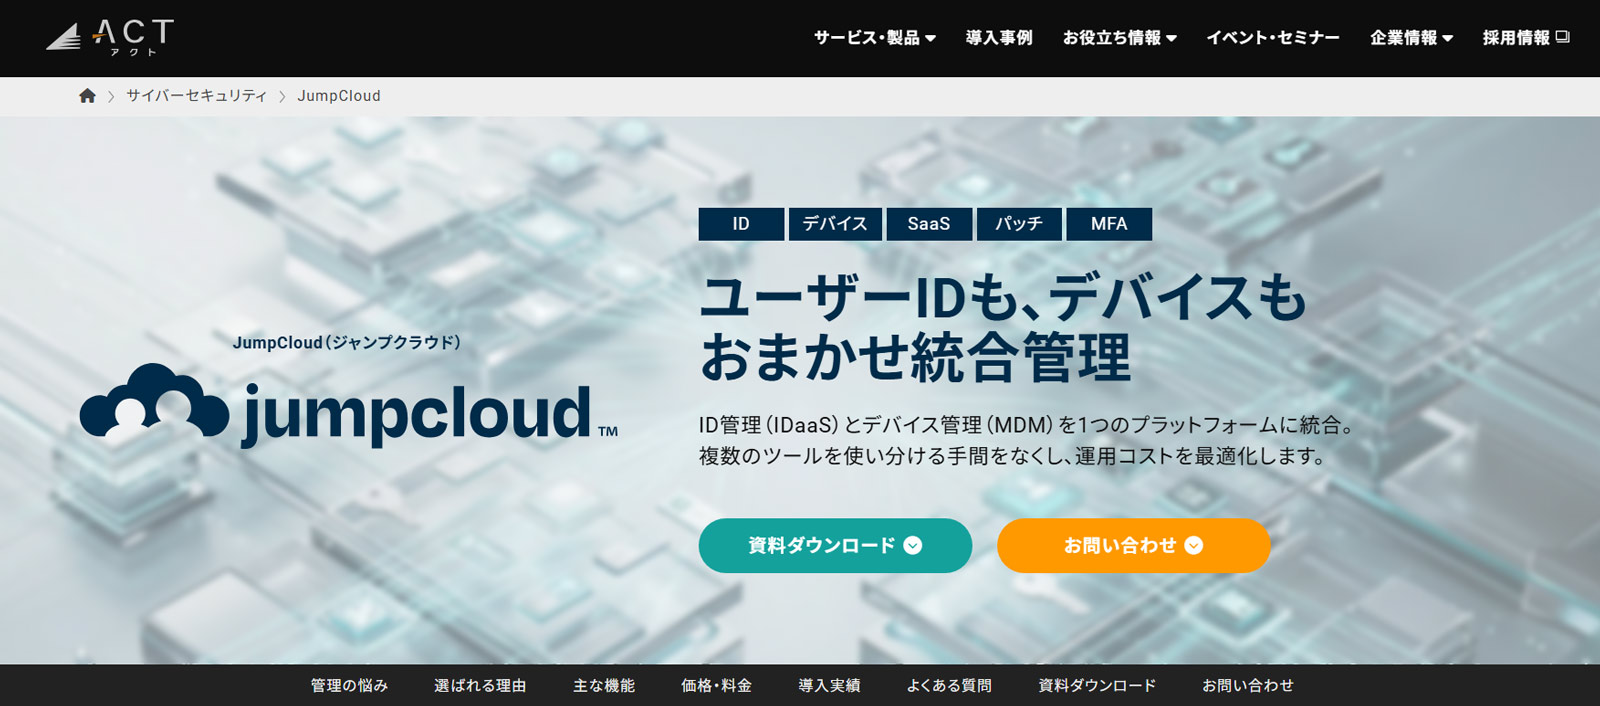Follow the サイバーセキュリティ breadcrumb link
1600x706 pixels.
pos(197,96)
